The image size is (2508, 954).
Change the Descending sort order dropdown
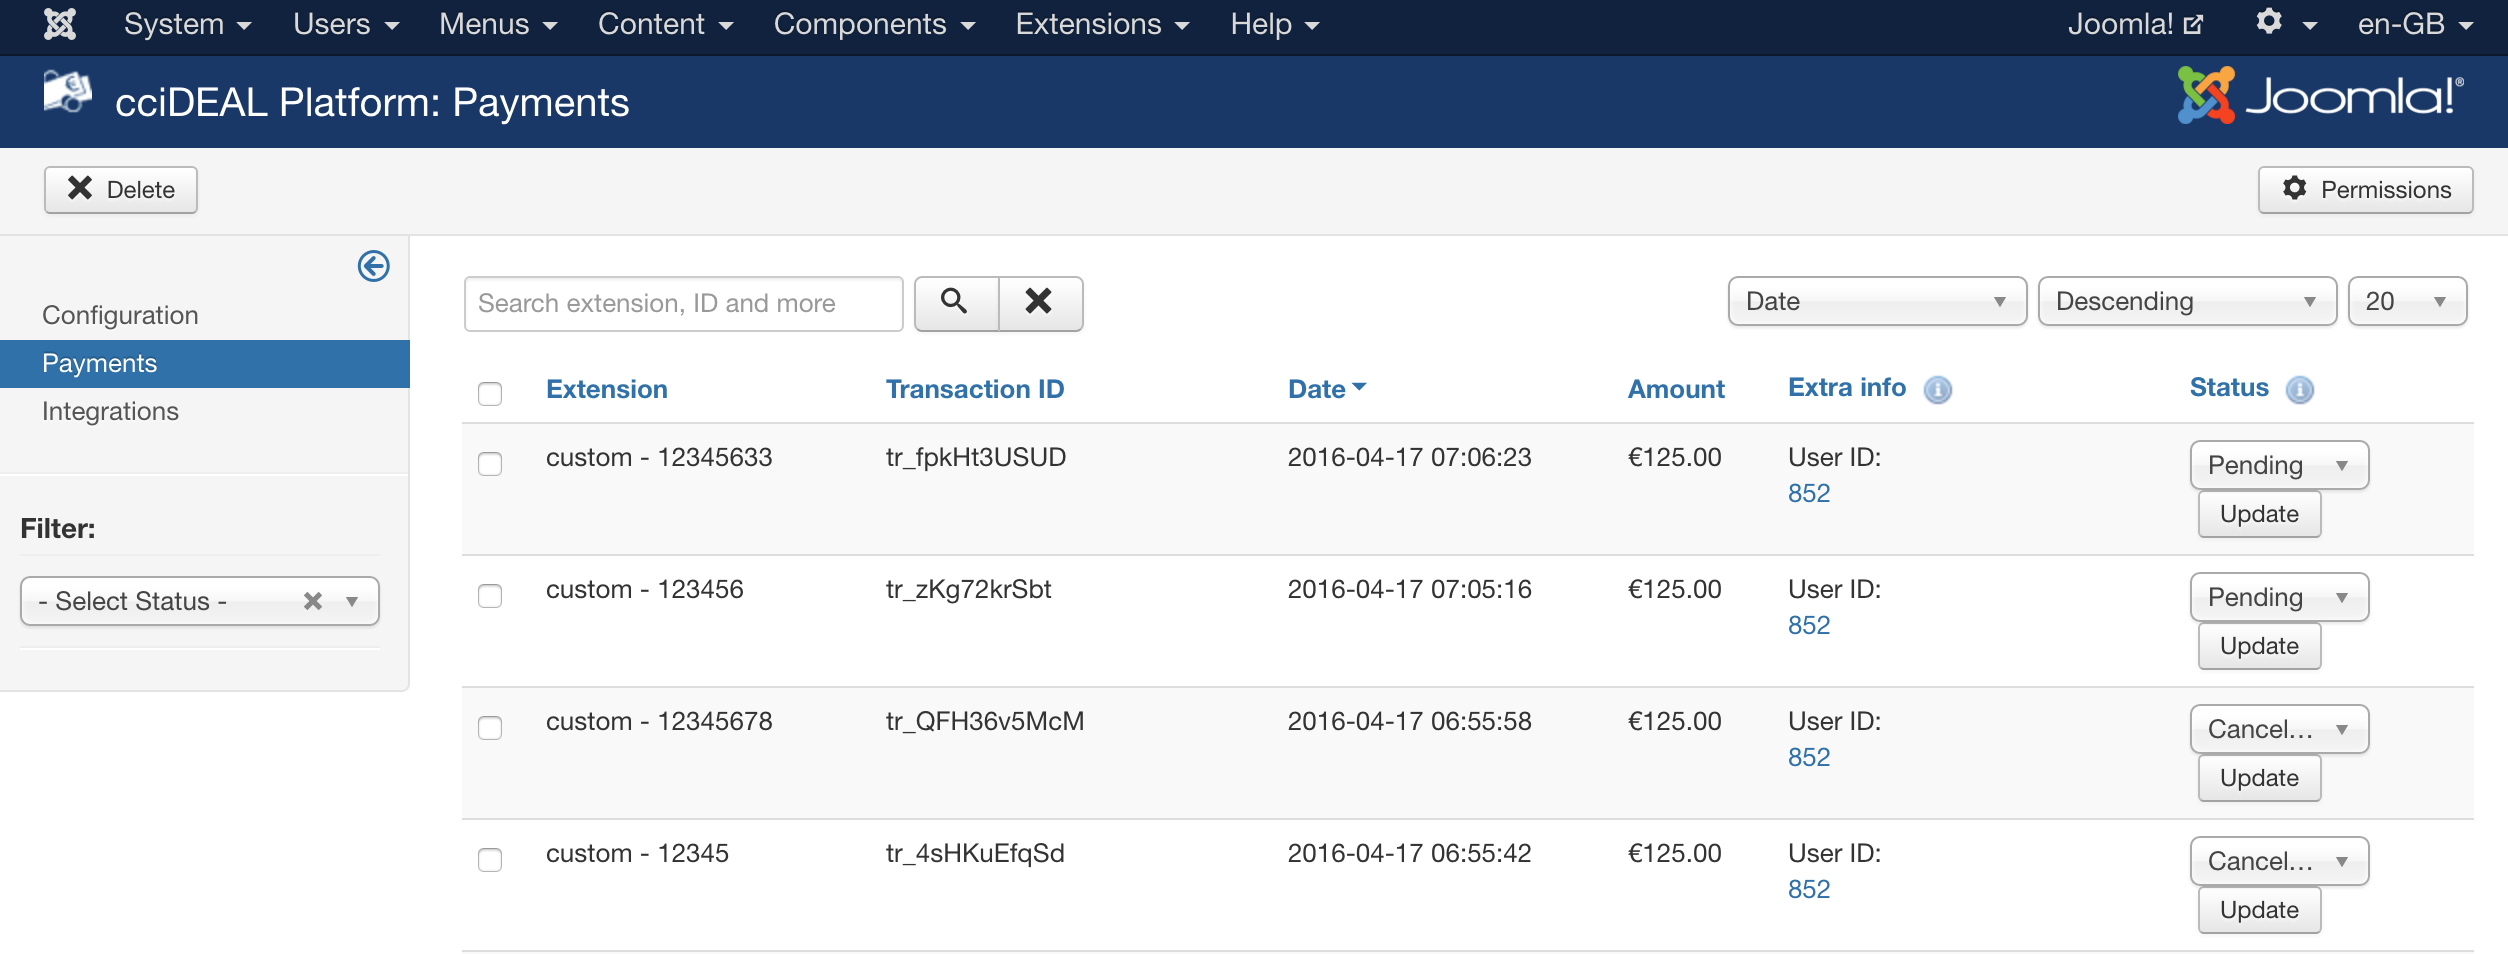click(2186, 301)
